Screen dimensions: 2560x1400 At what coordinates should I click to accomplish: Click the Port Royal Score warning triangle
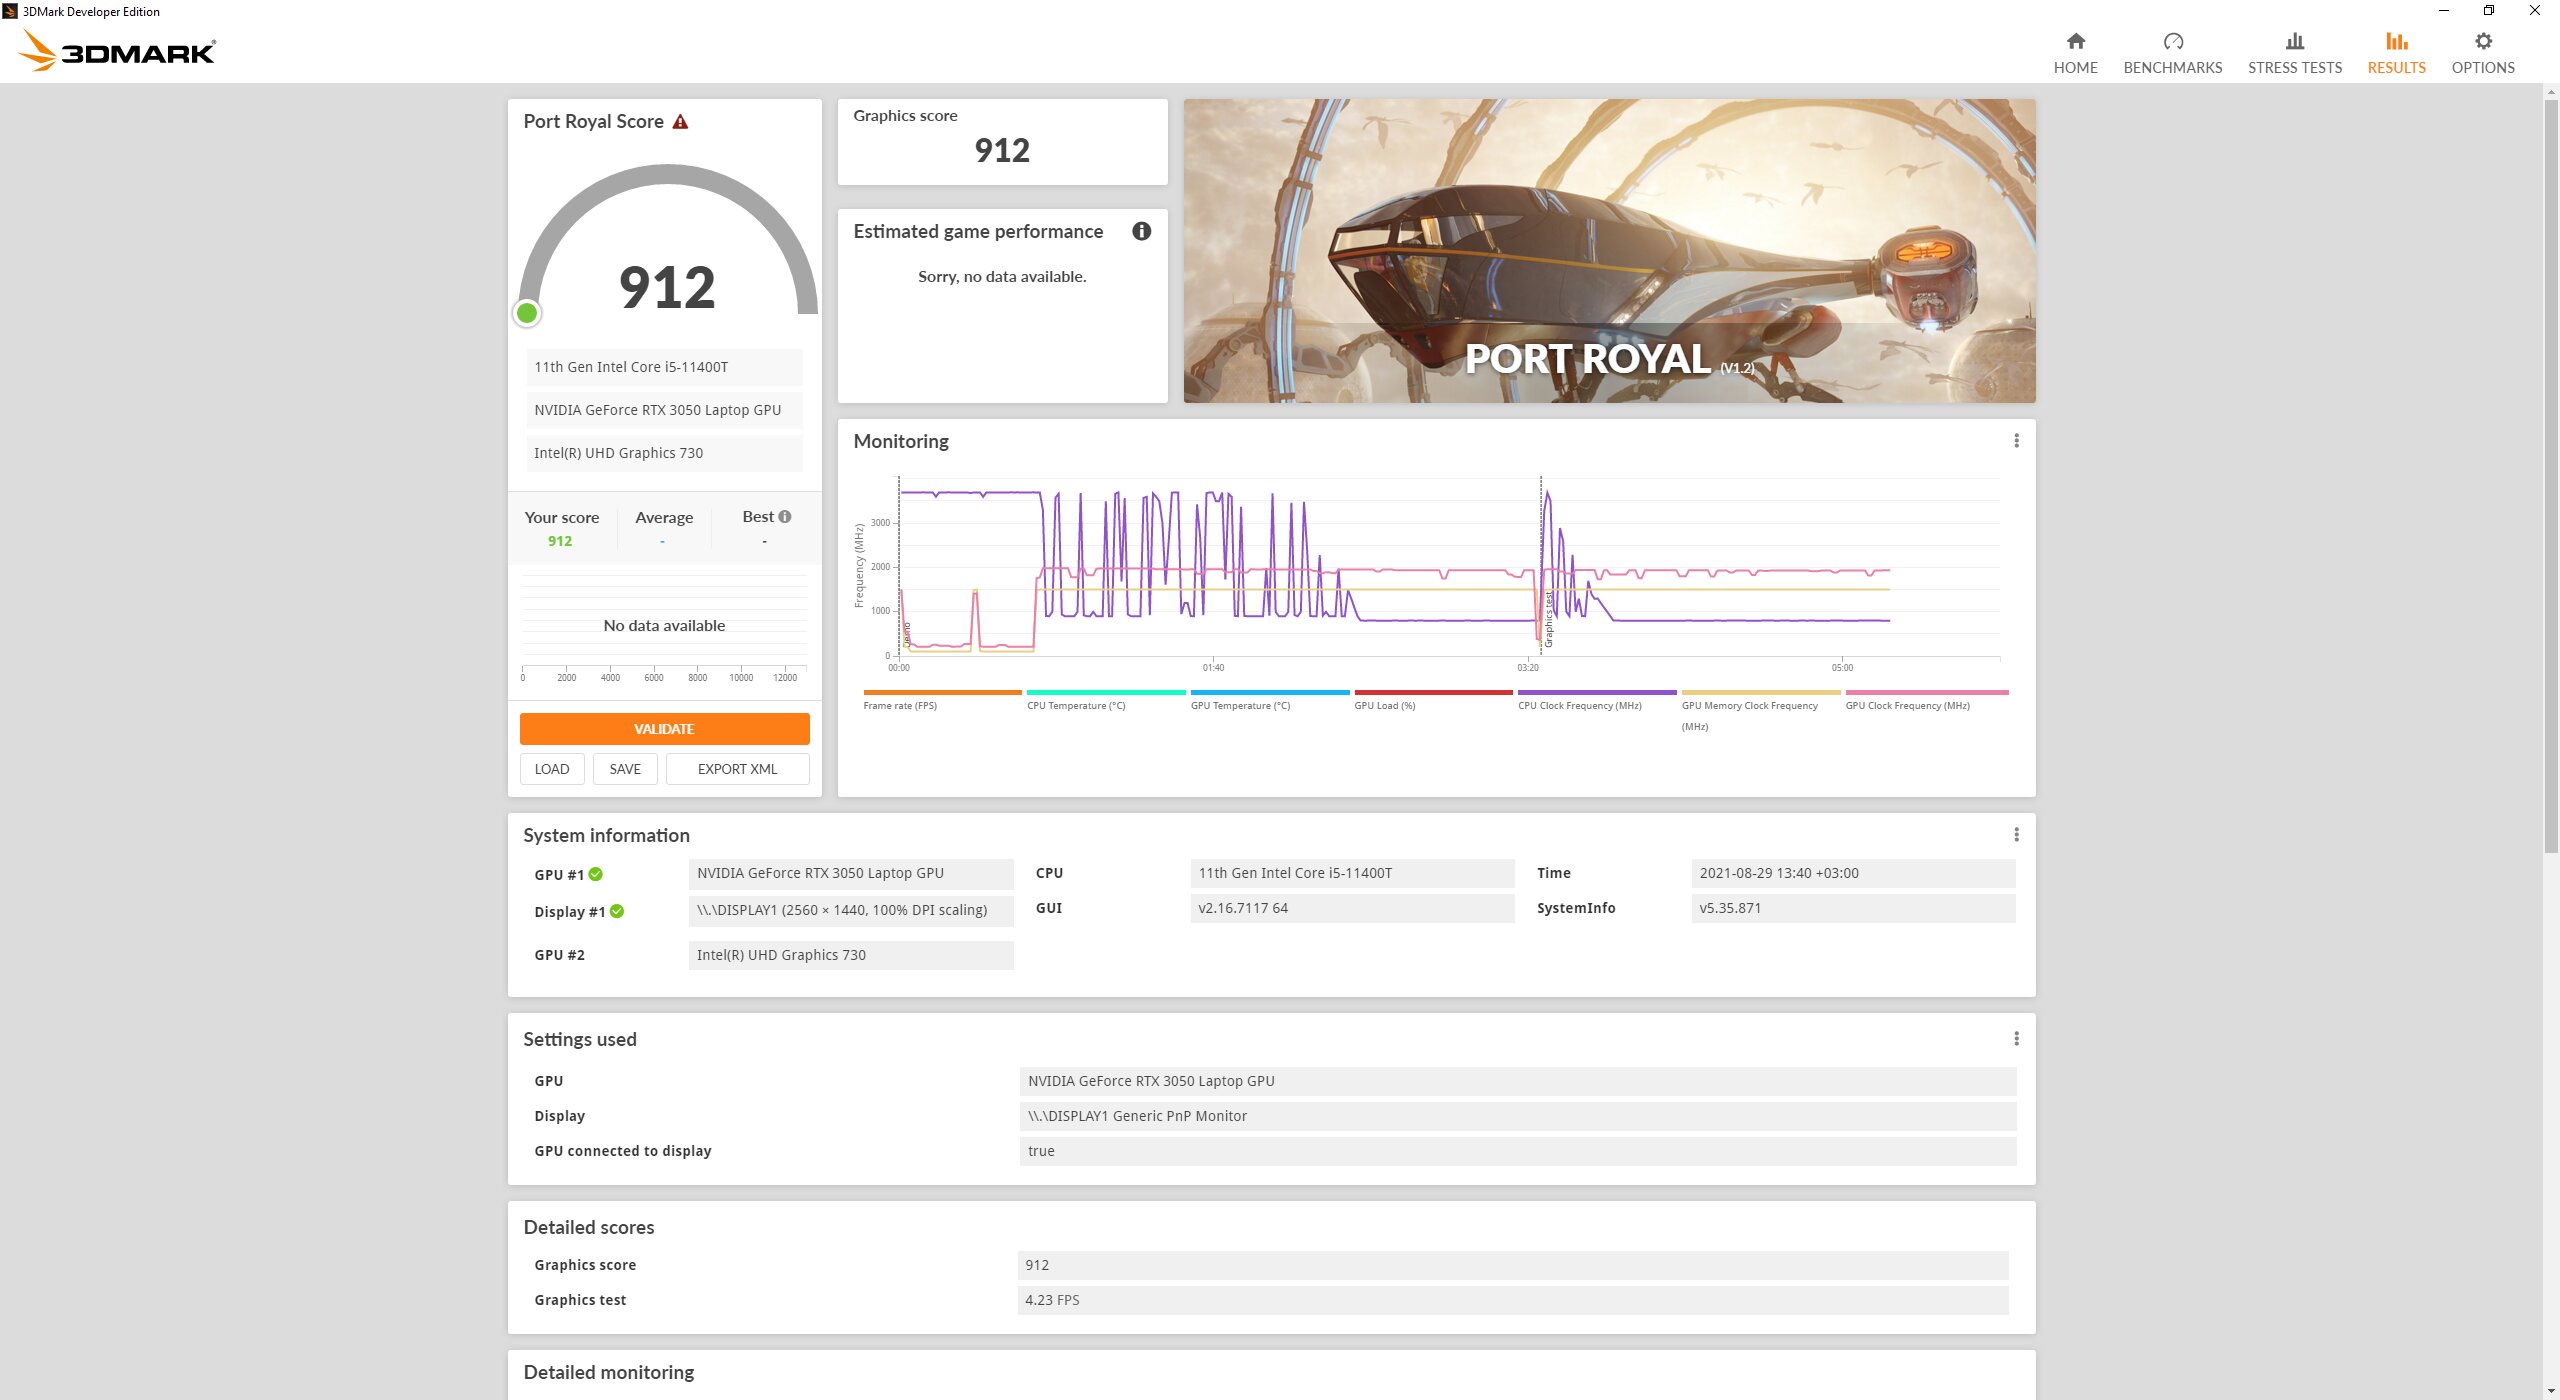point(680,122)
